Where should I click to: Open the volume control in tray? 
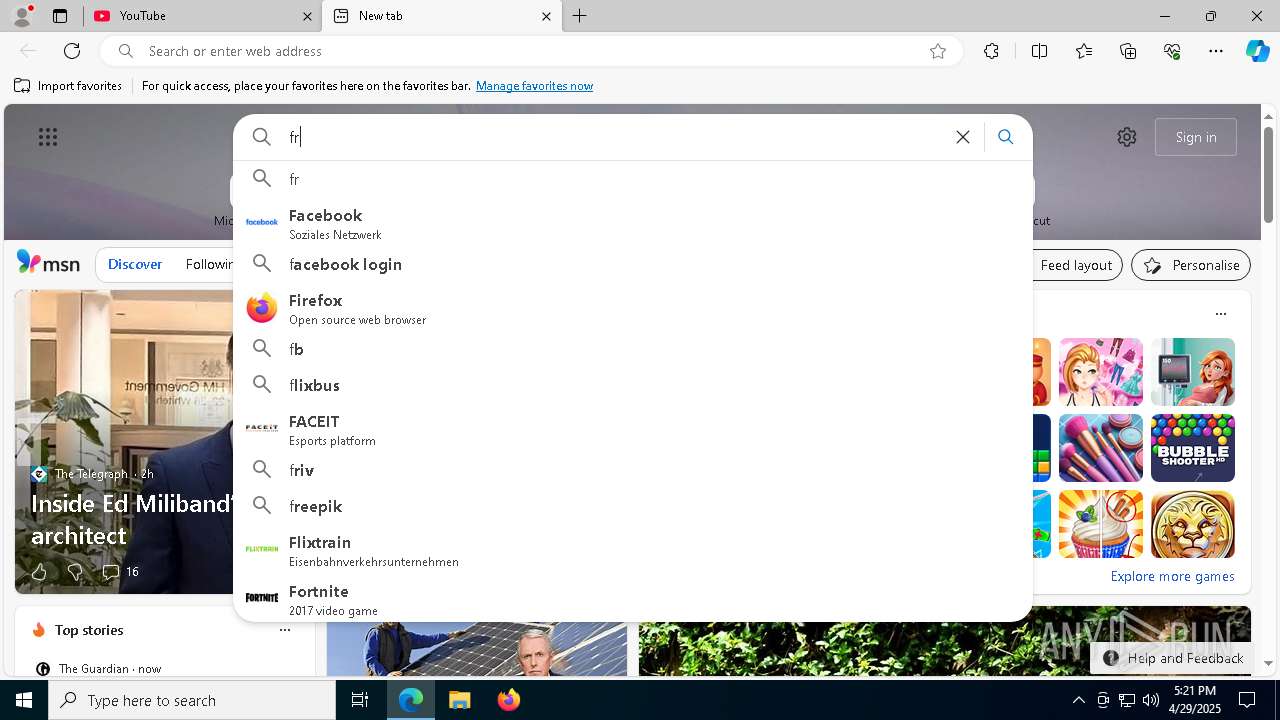pyautogui.click(x=1150, y=700)
